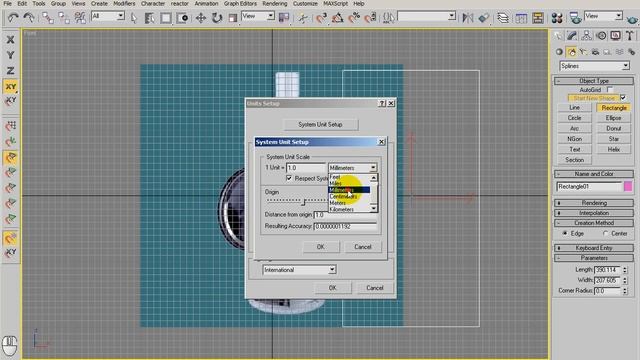Activate the Select and Link tool

pyautogui.click(x=48, y=18)
